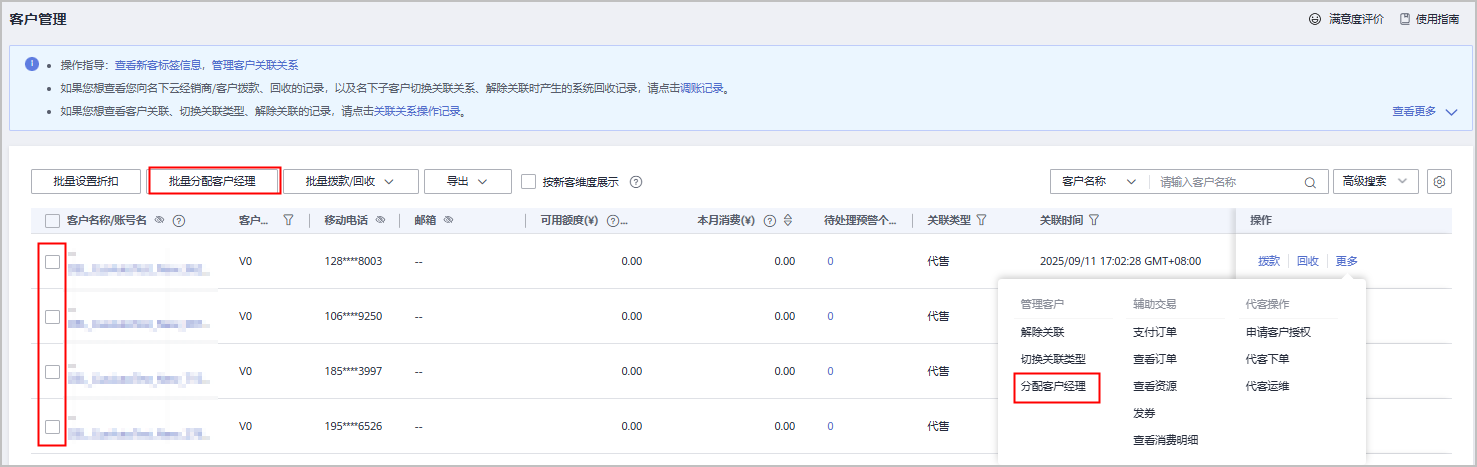
Task: Type in the 请输入客户名称 search field
Action: (x=1225, y=182)
